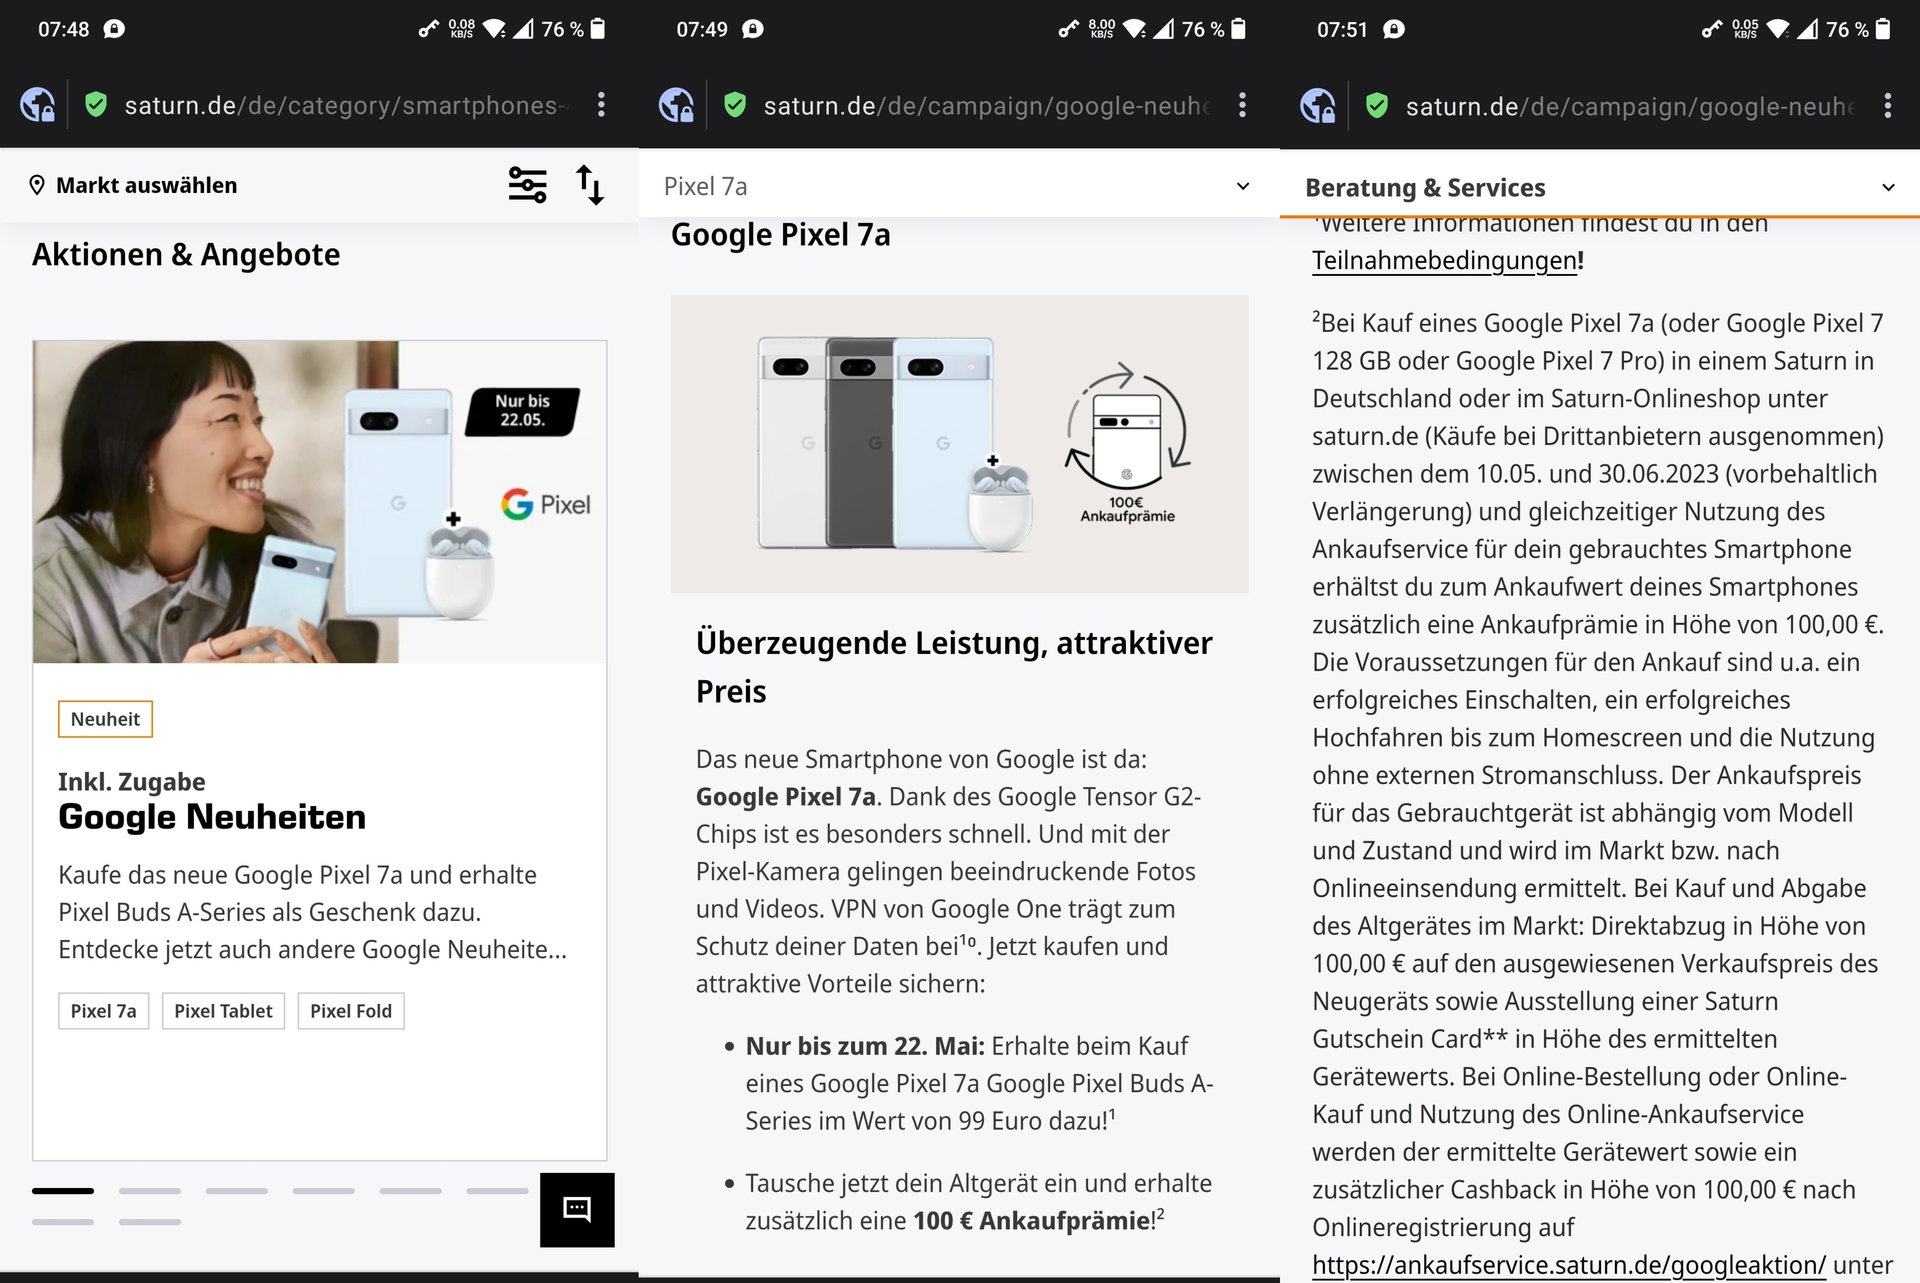Tap the VPN key icon in right status bar
Image resolution: width=1920 pixels, height=1283 pixels.
pos(1712,29)
